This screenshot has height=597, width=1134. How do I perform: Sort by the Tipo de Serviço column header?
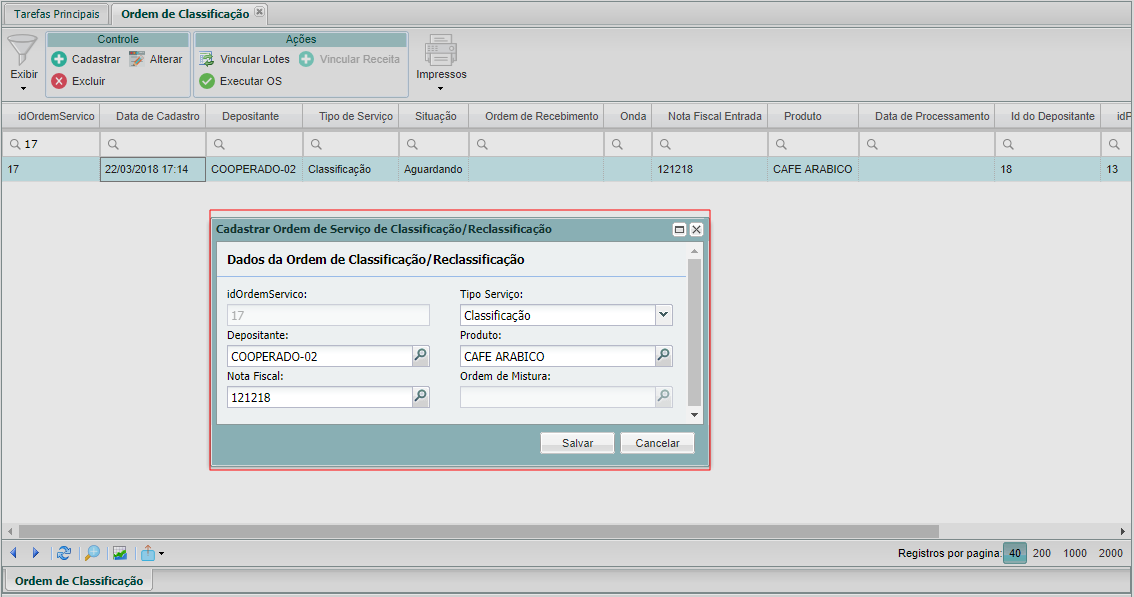(x=351, y=116)
